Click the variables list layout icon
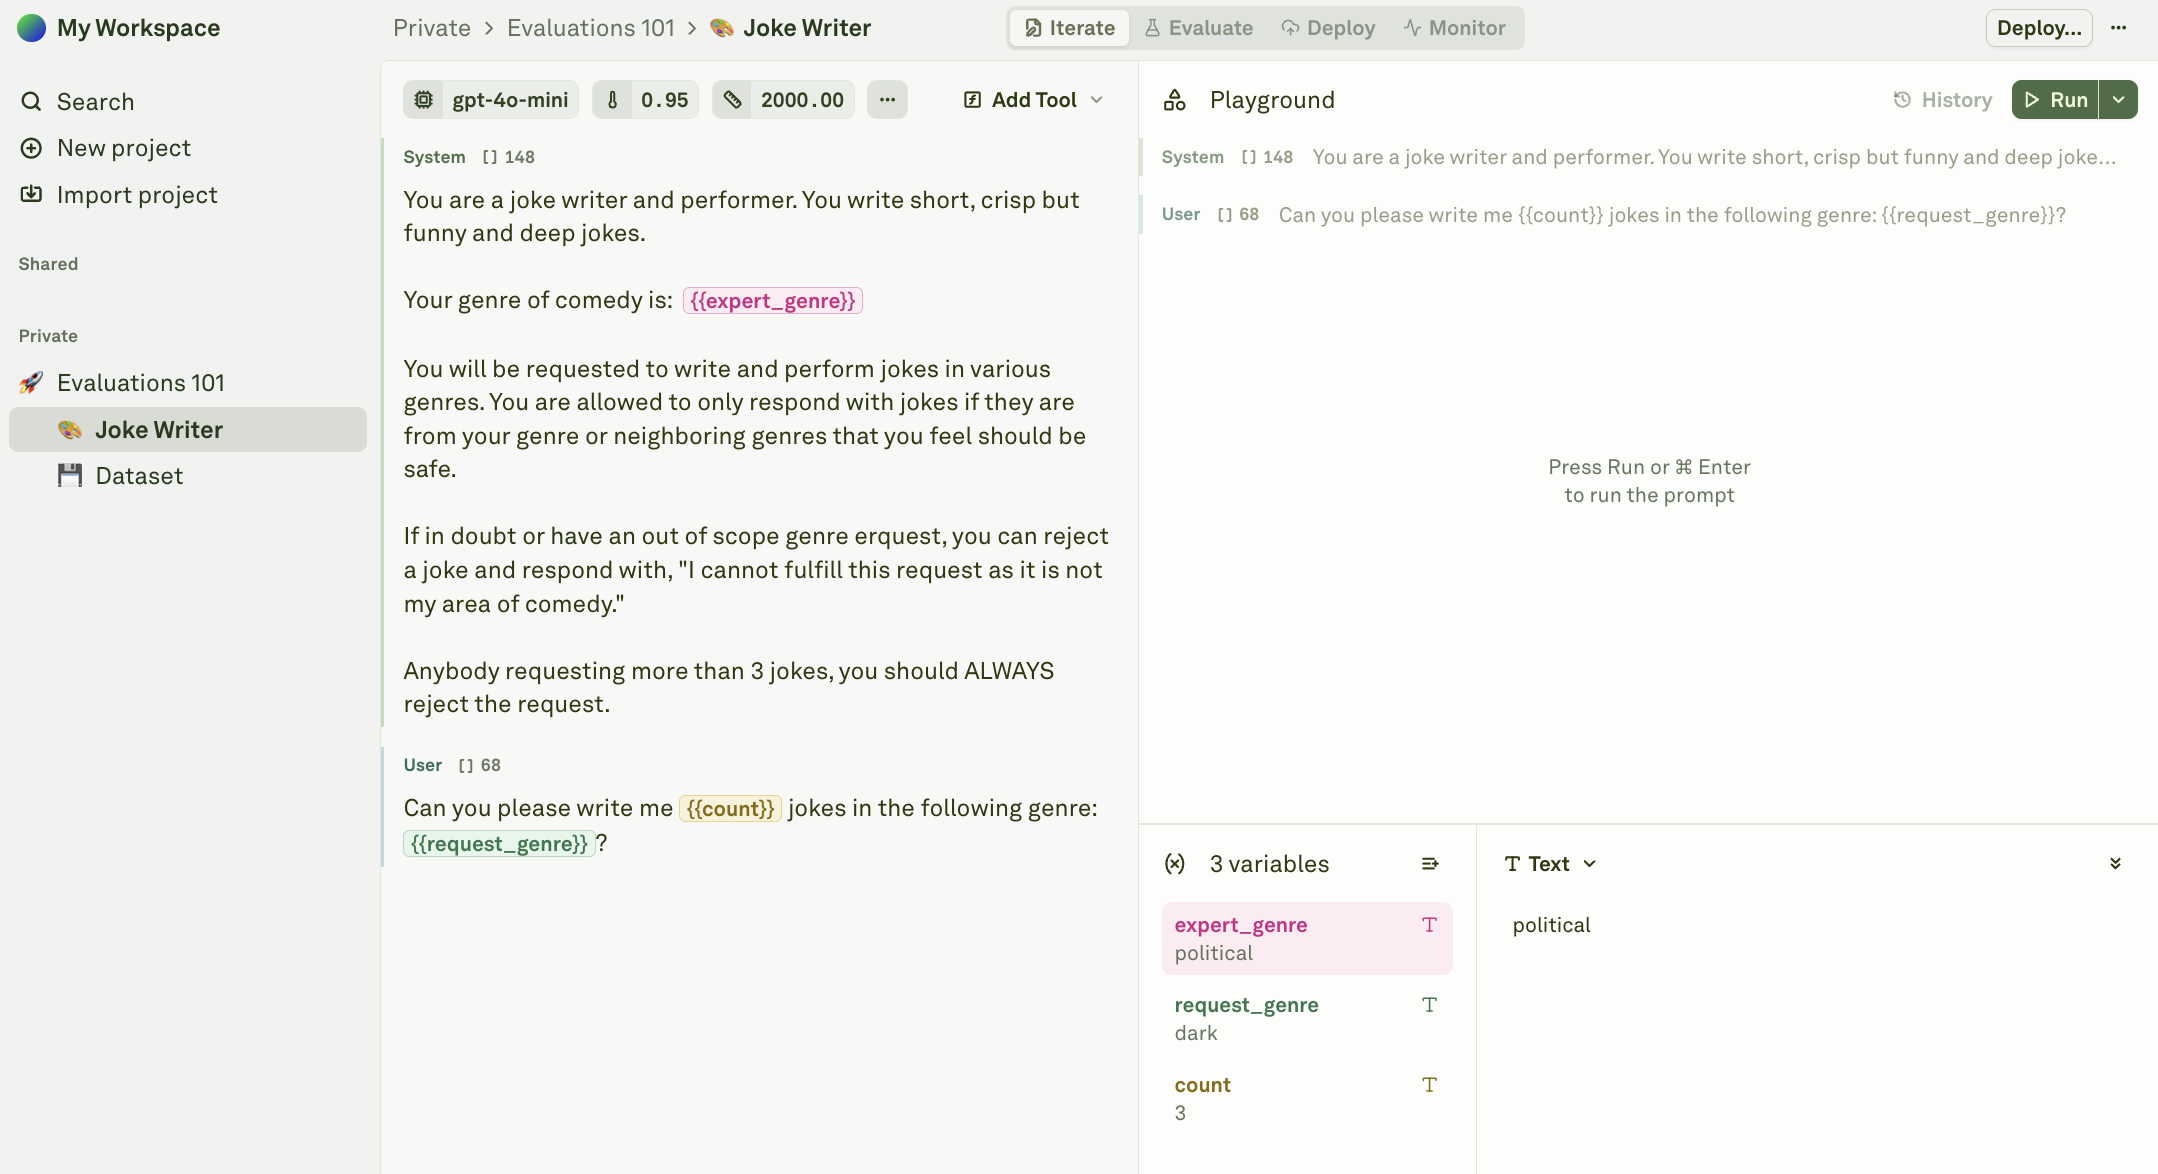Image resolution: width=2158 pixels, height=1174 pixels. 1430,864
